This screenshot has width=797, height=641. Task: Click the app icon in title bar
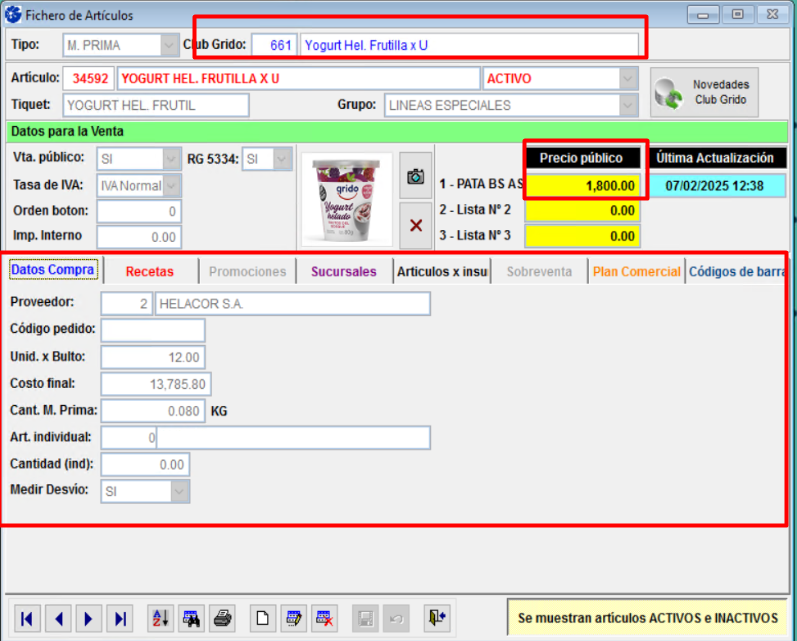coord(13,15)
